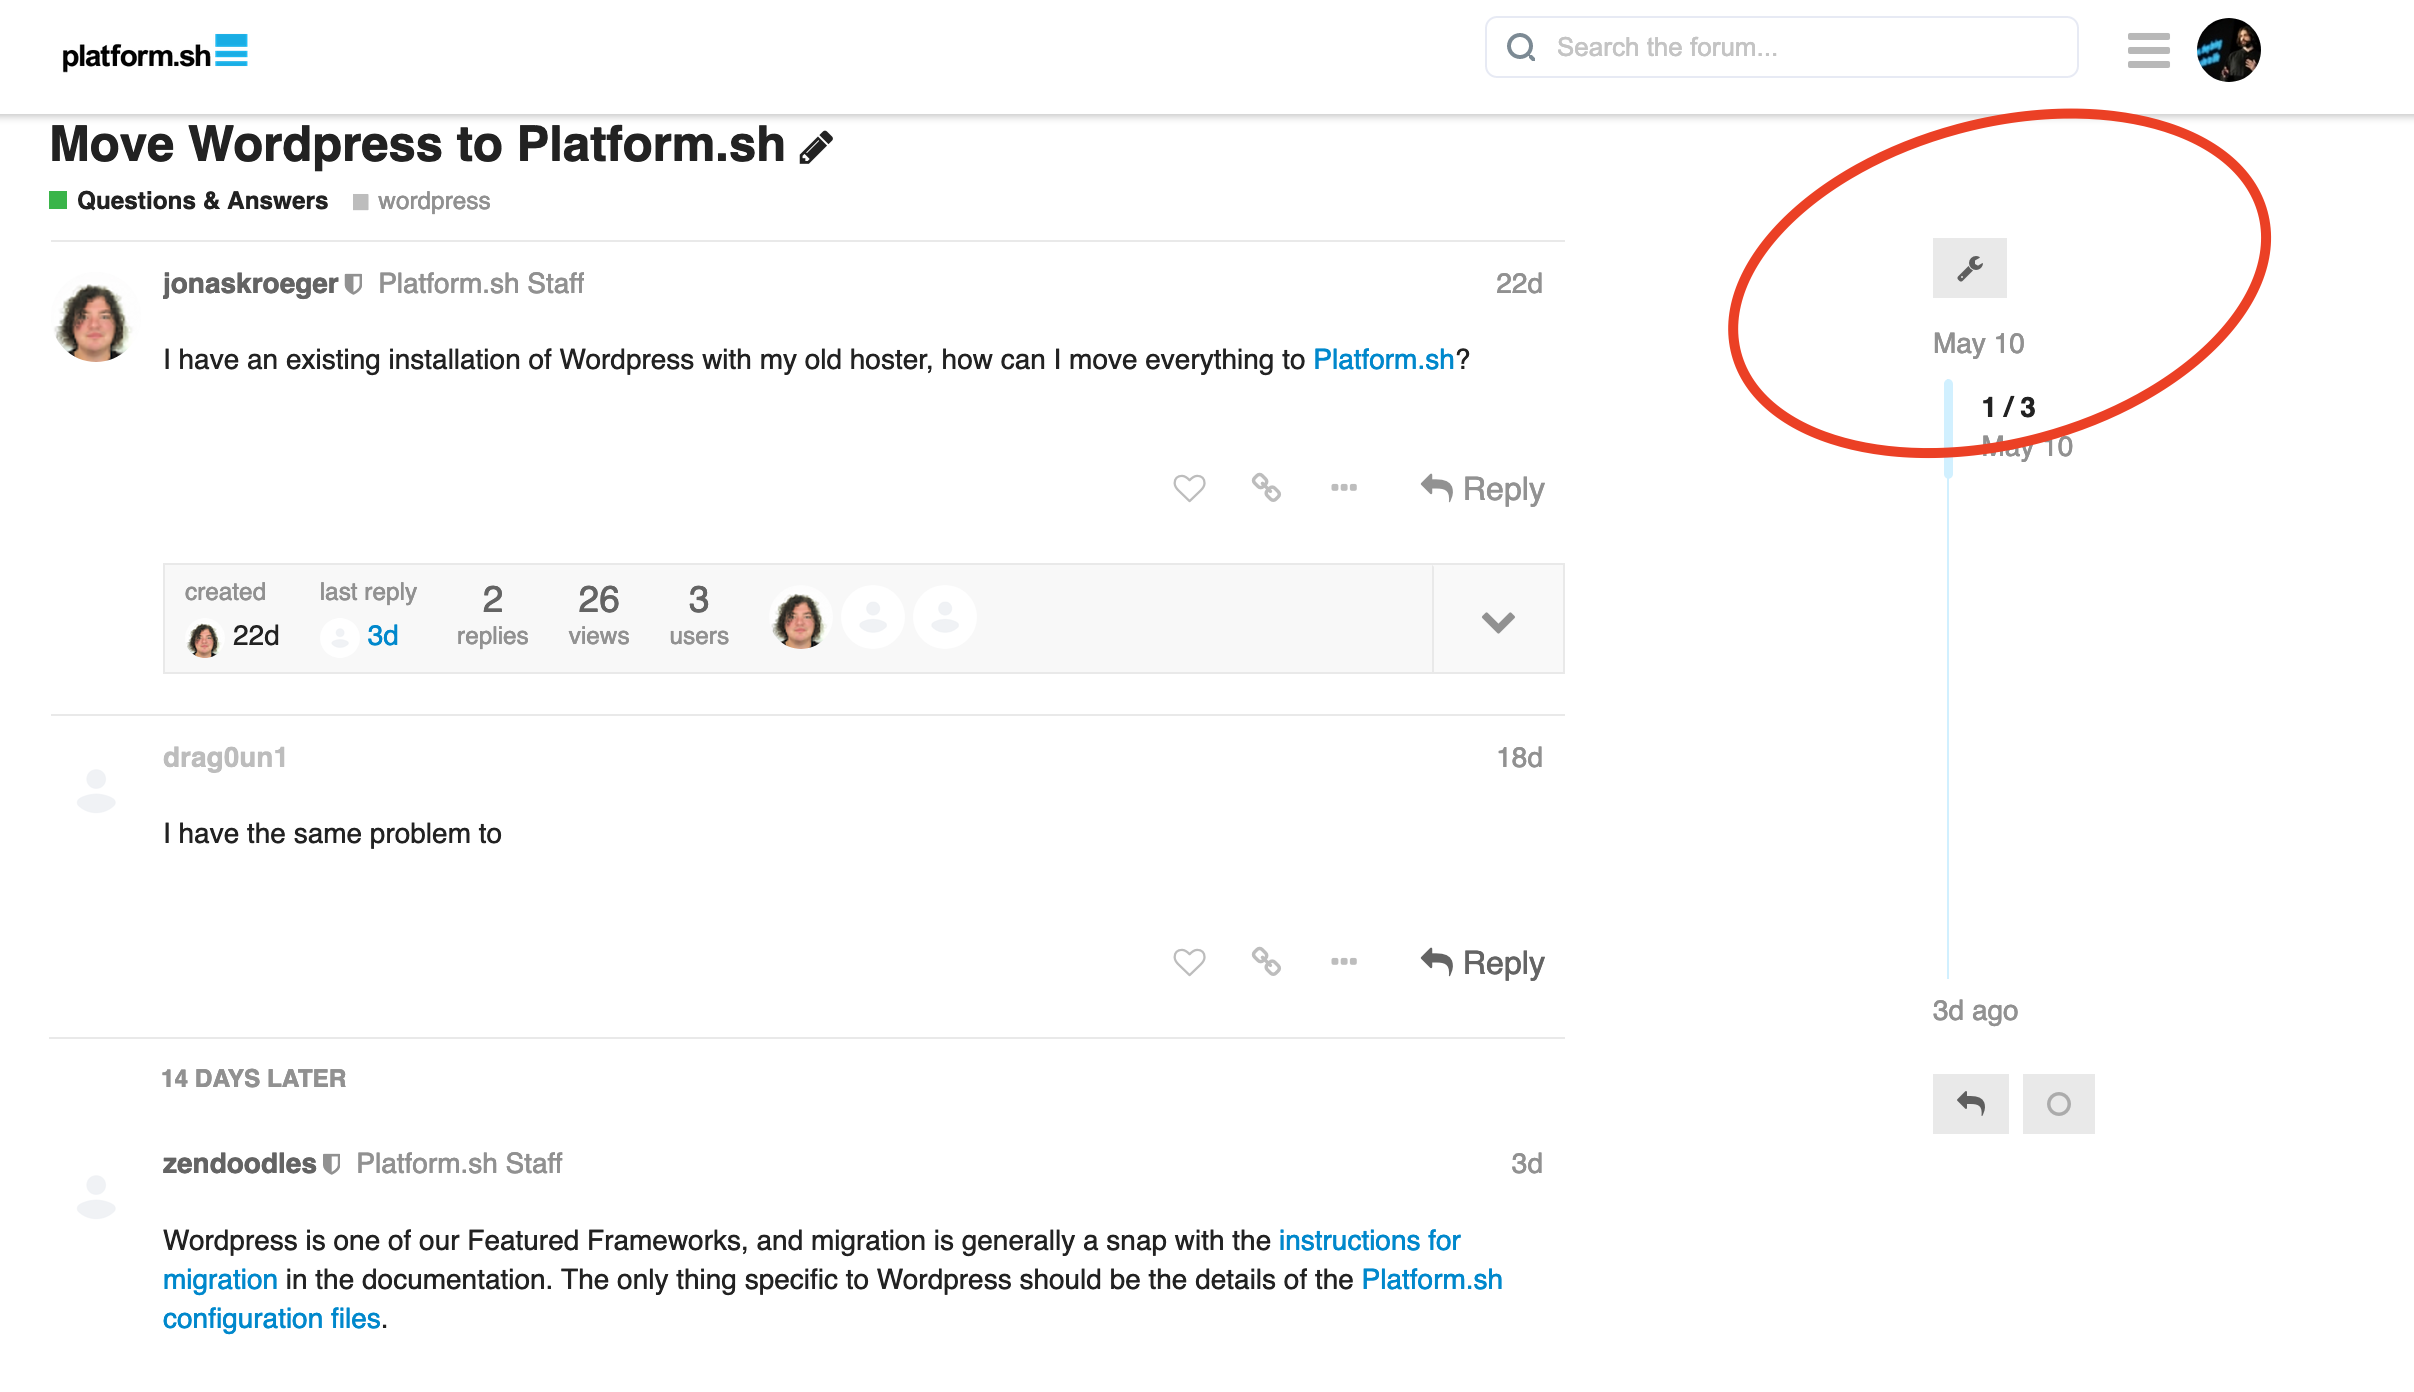Click the 22d timestamp on first post
Screen dimensions: 2414x1392
tap(1519, 284)
